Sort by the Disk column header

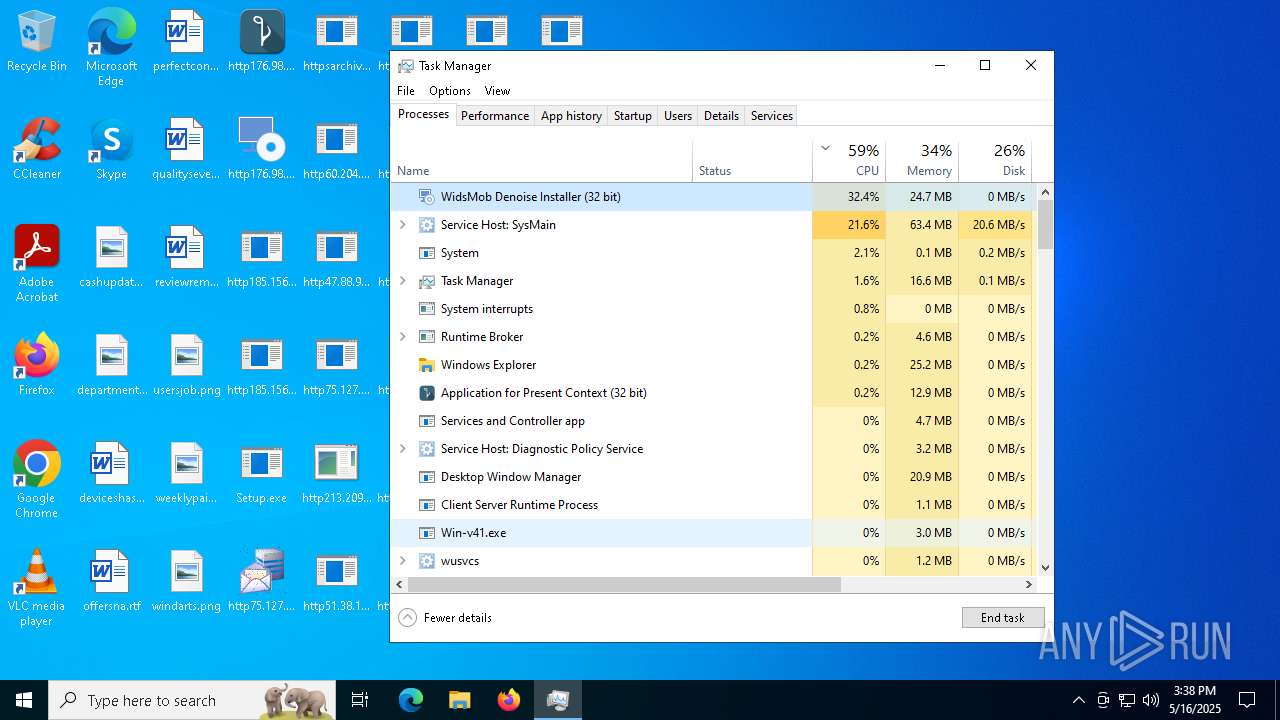click(995, 161)
